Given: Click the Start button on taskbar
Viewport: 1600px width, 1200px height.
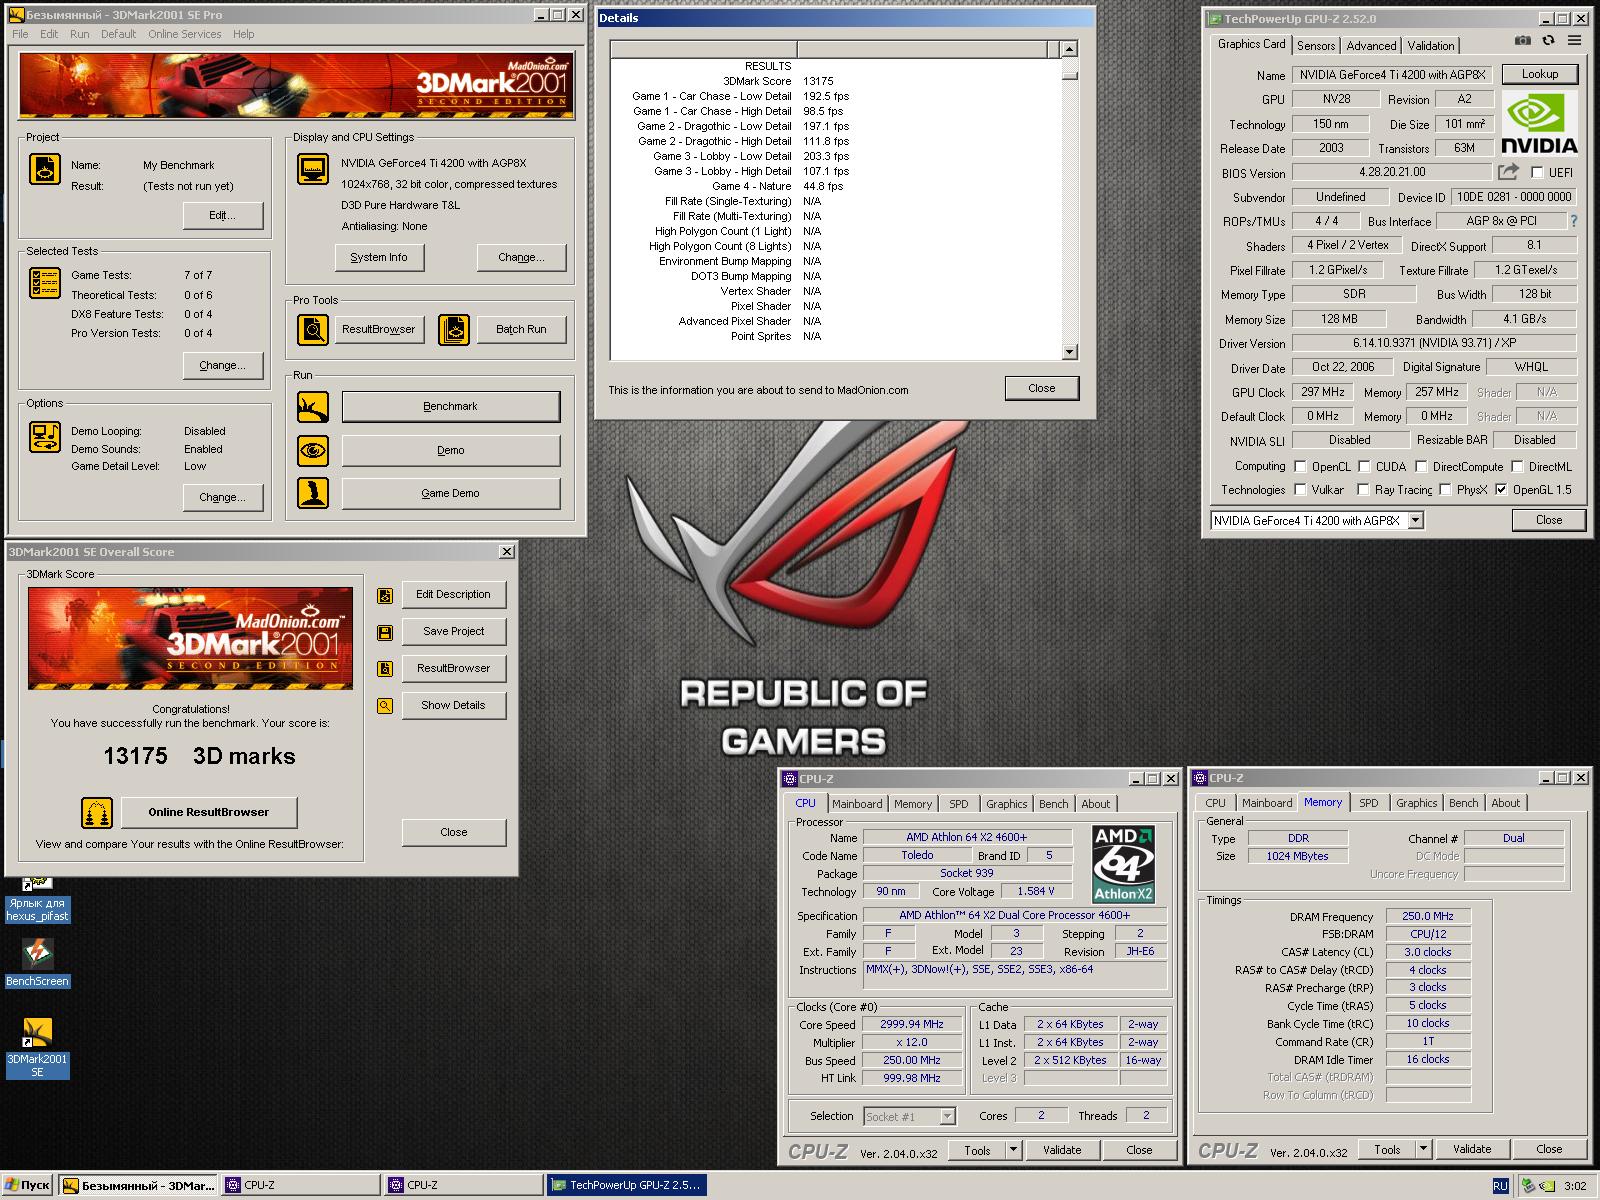Looking at the screenshot, I should point(27,1185).
